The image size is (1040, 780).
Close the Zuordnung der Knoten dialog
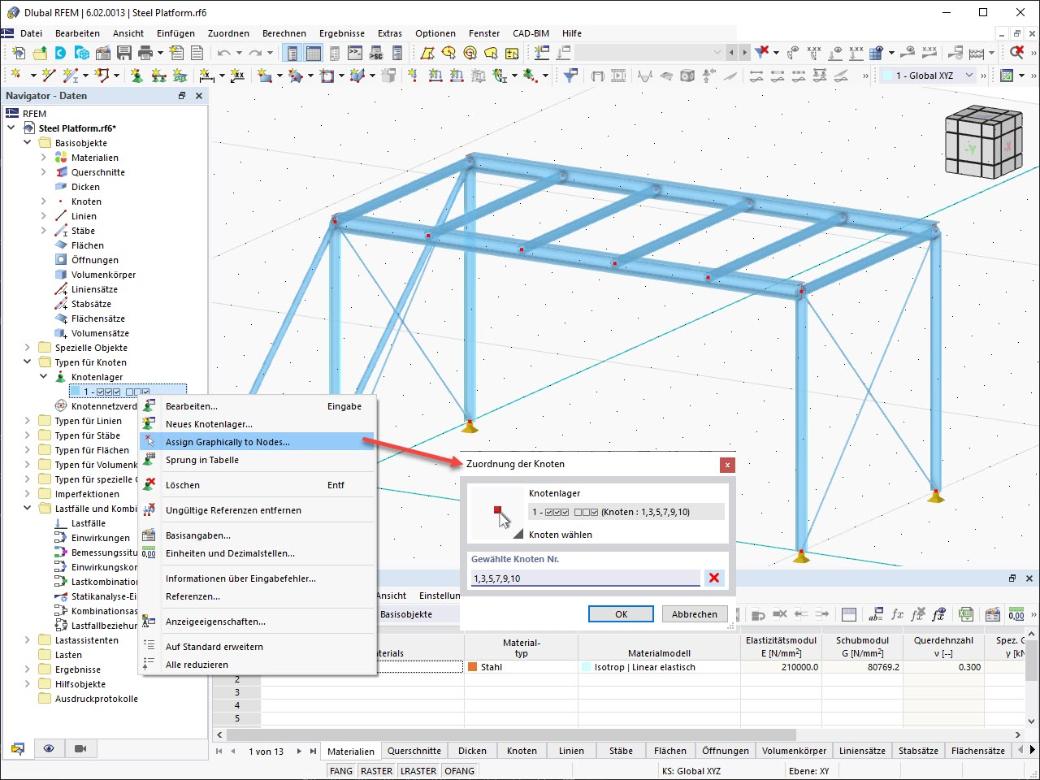click(x=727, y=465)
